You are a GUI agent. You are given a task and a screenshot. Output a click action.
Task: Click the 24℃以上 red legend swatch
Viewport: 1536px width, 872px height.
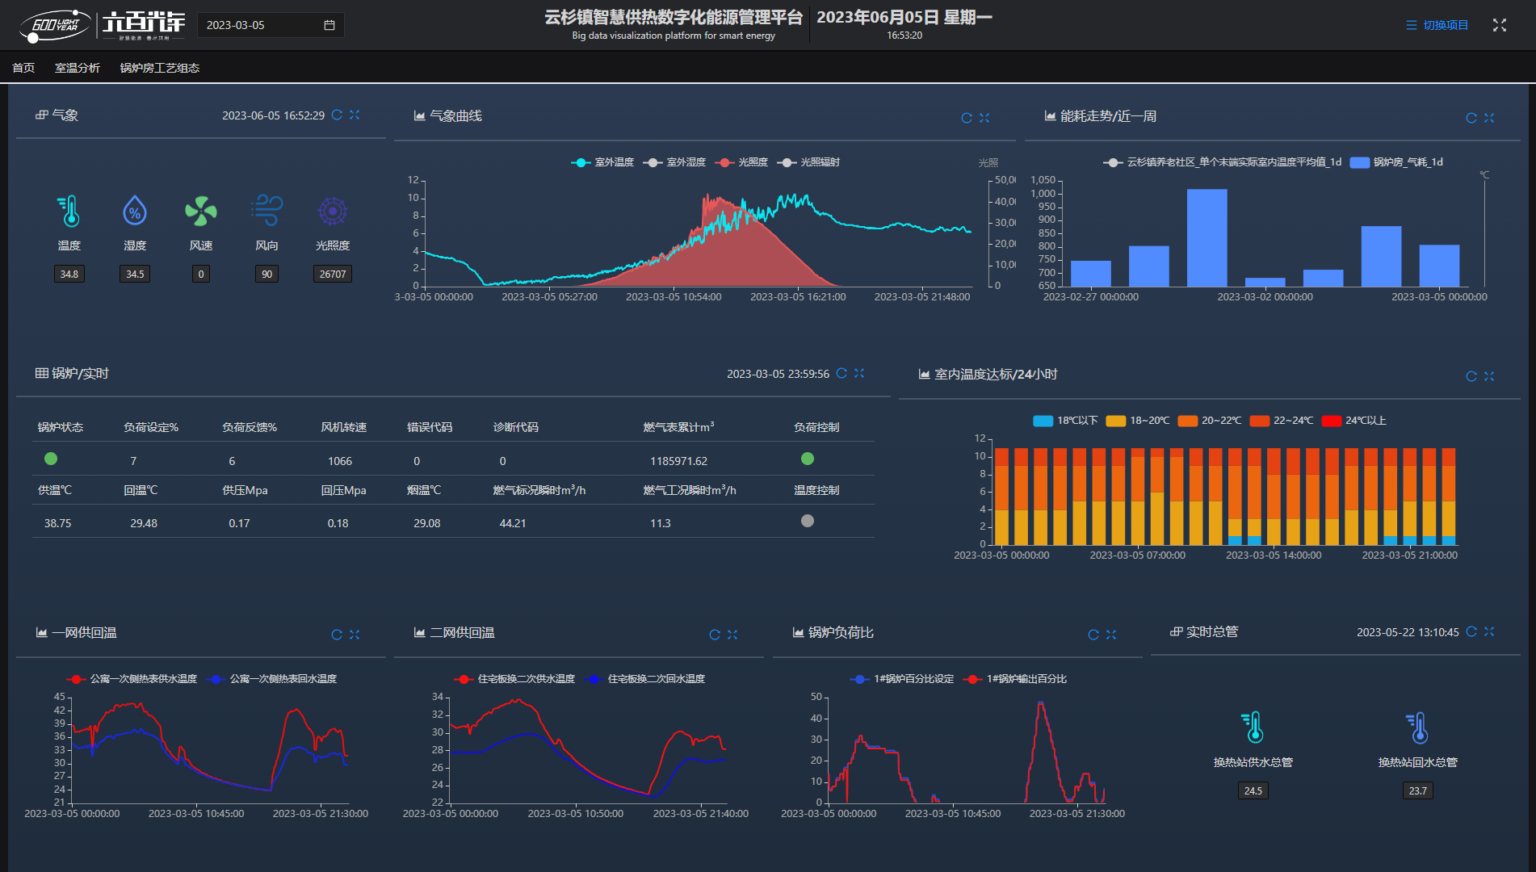[x=1331, y=421]
